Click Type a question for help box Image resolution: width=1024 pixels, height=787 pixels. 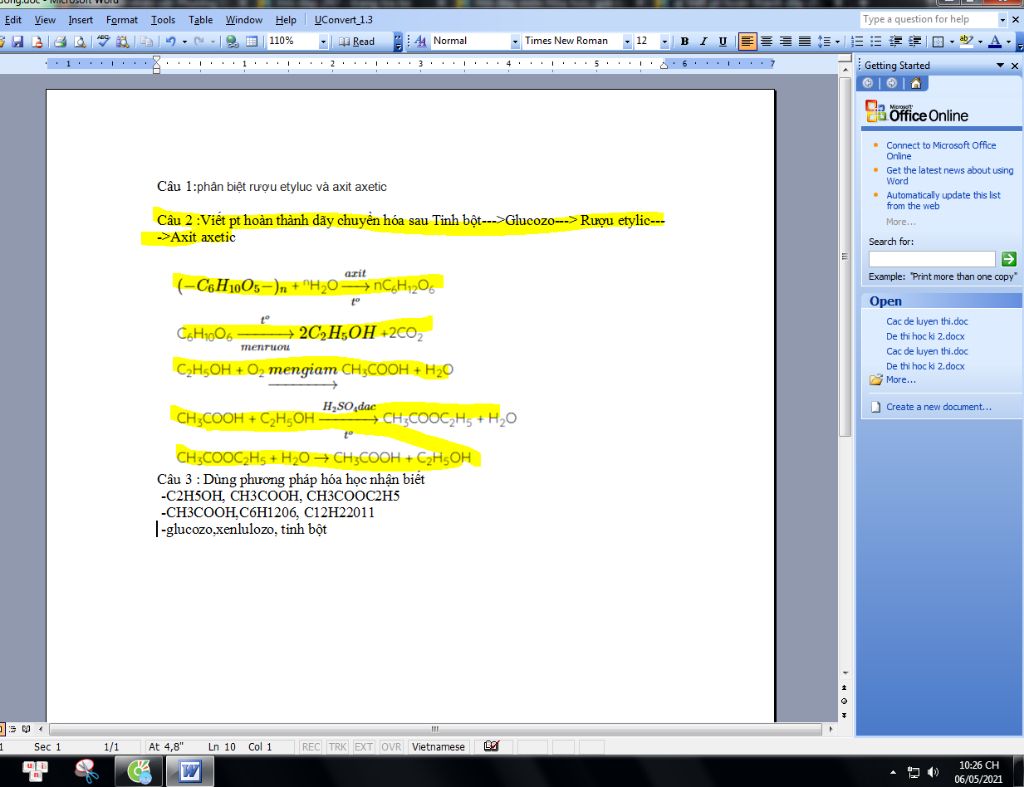tap(929, 20)
